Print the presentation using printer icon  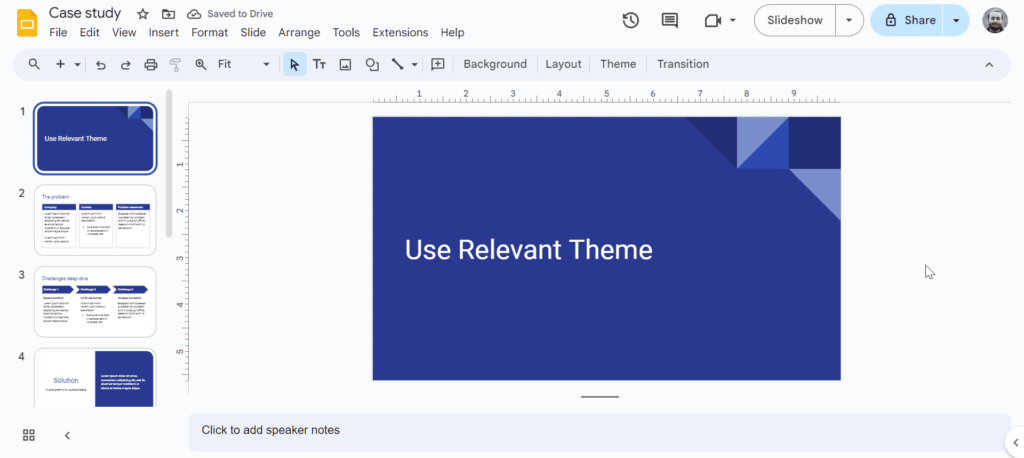(151, 64)
